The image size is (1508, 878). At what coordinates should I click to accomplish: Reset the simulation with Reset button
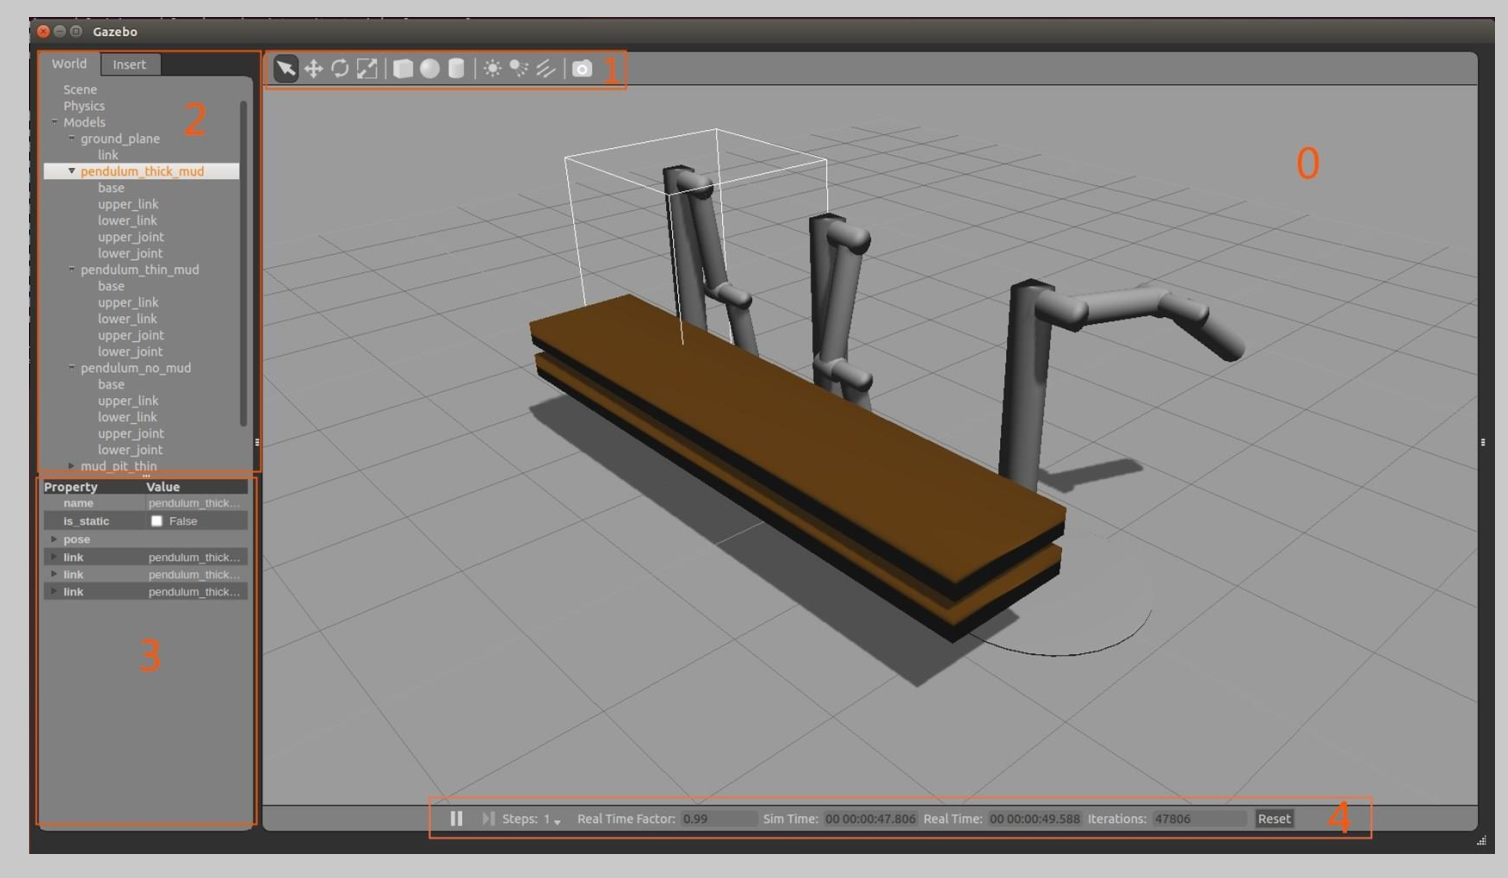pos(1274,818)
